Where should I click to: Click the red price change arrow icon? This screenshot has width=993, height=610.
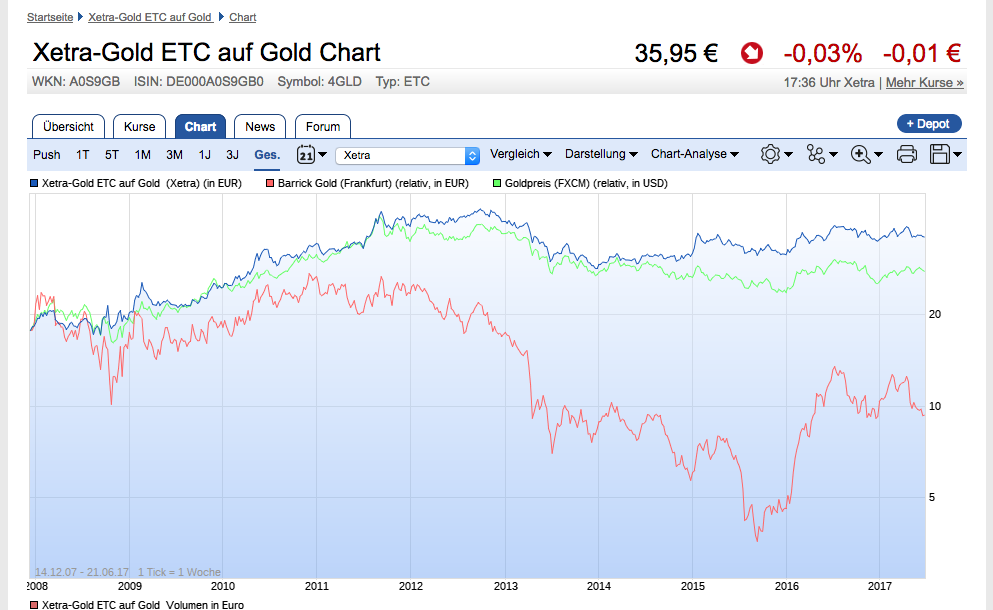pyautogui.click(x=752, y=53)
